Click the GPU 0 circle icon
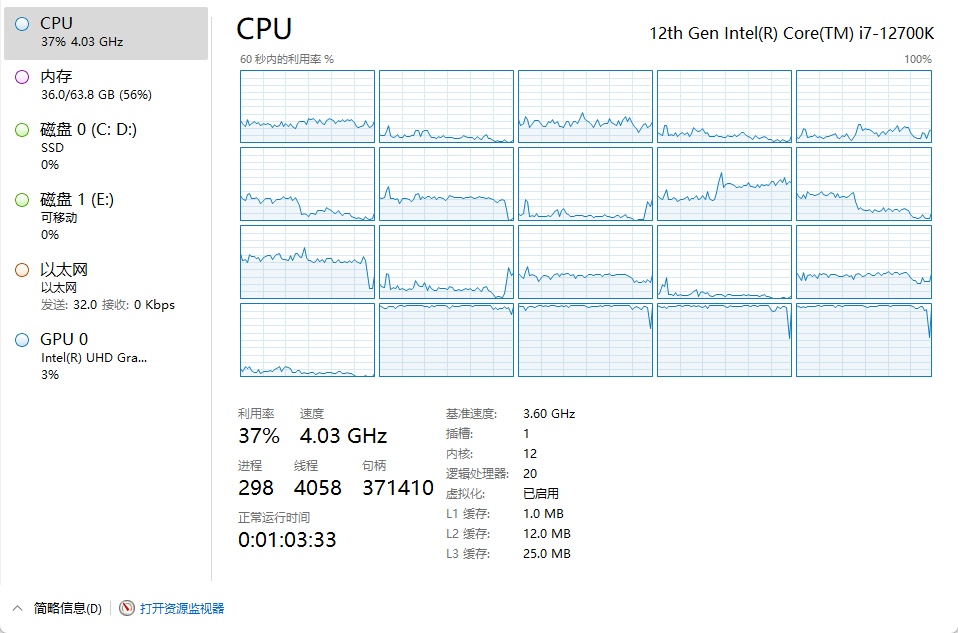 tap(22, 340)
